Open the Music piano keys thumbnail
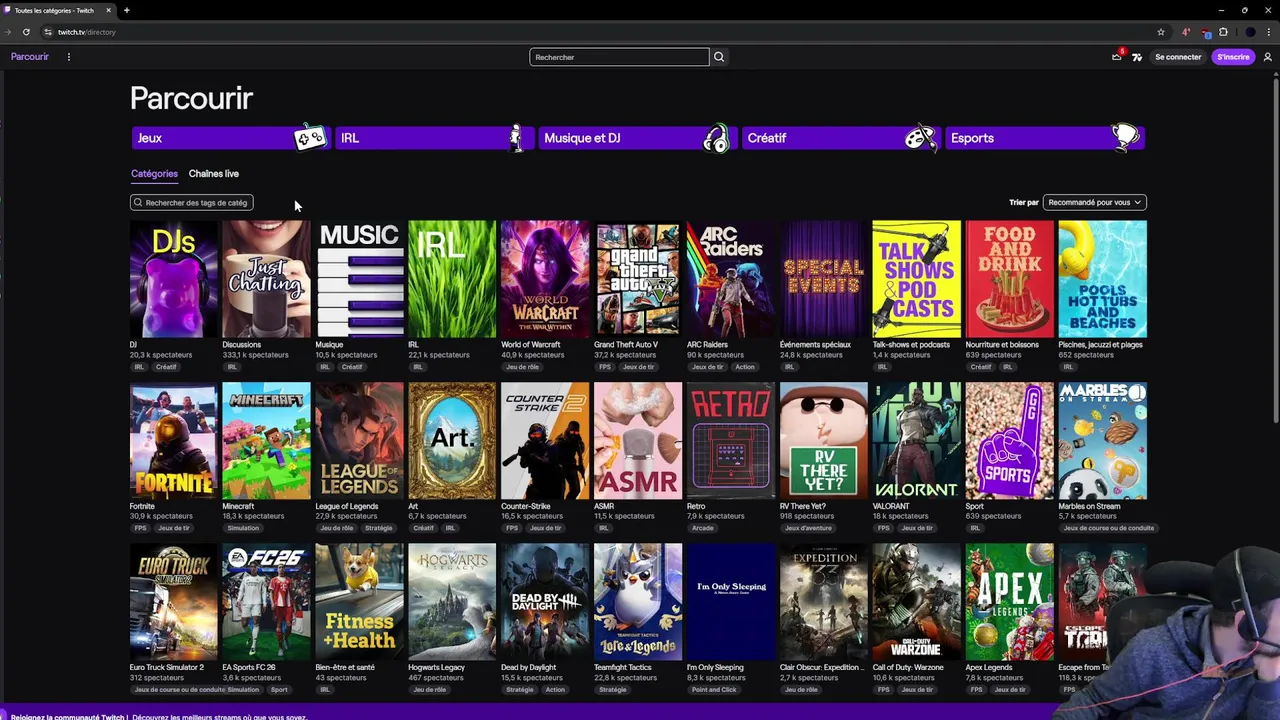1280x720 pixels. click(359, 279)
